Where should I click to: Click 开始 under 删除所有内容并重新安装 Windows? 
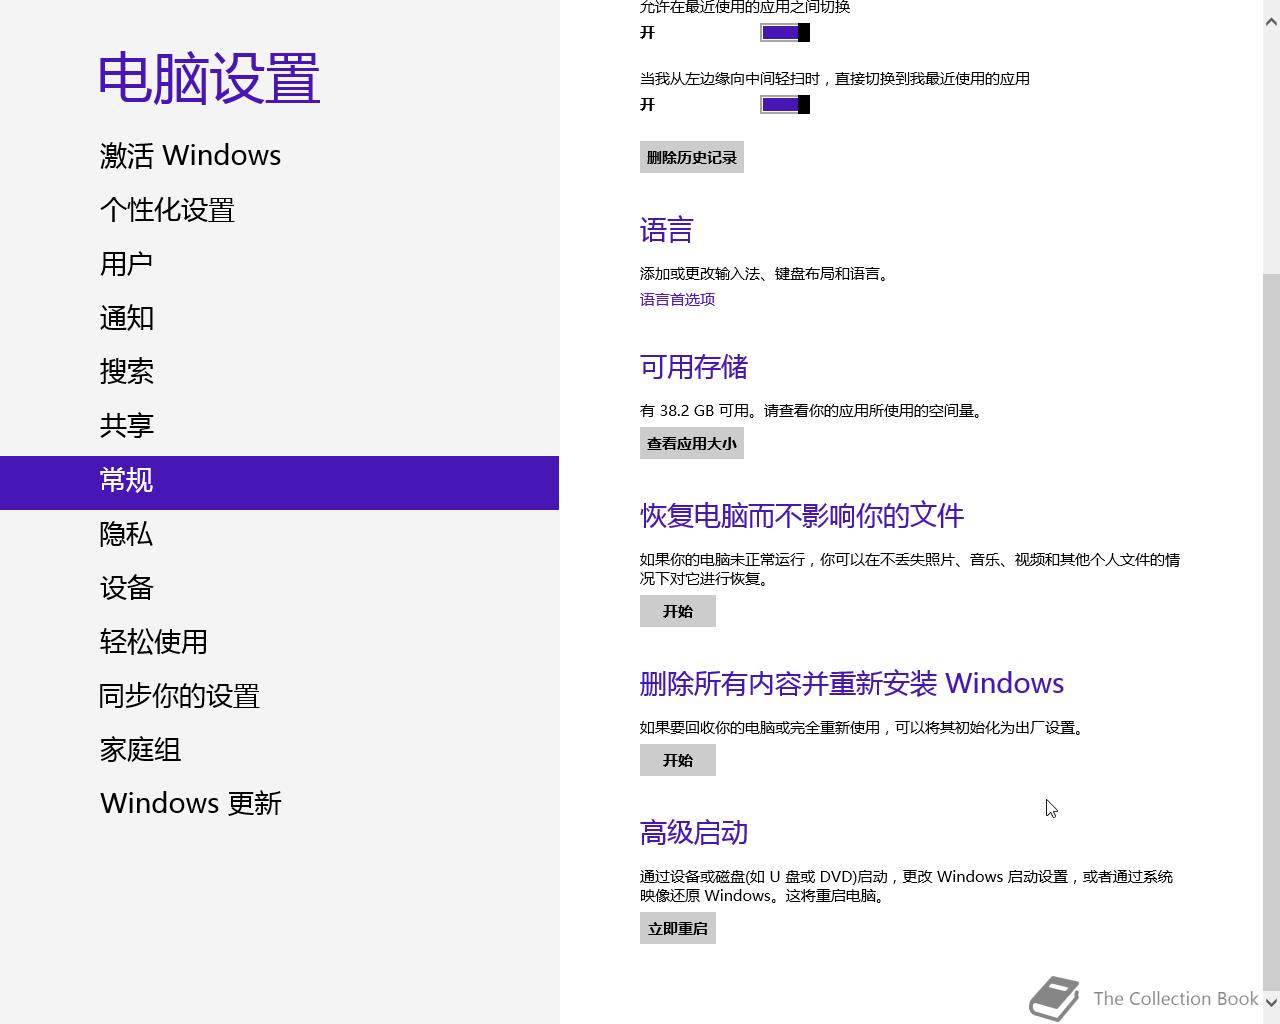click(x=678, y=760)
